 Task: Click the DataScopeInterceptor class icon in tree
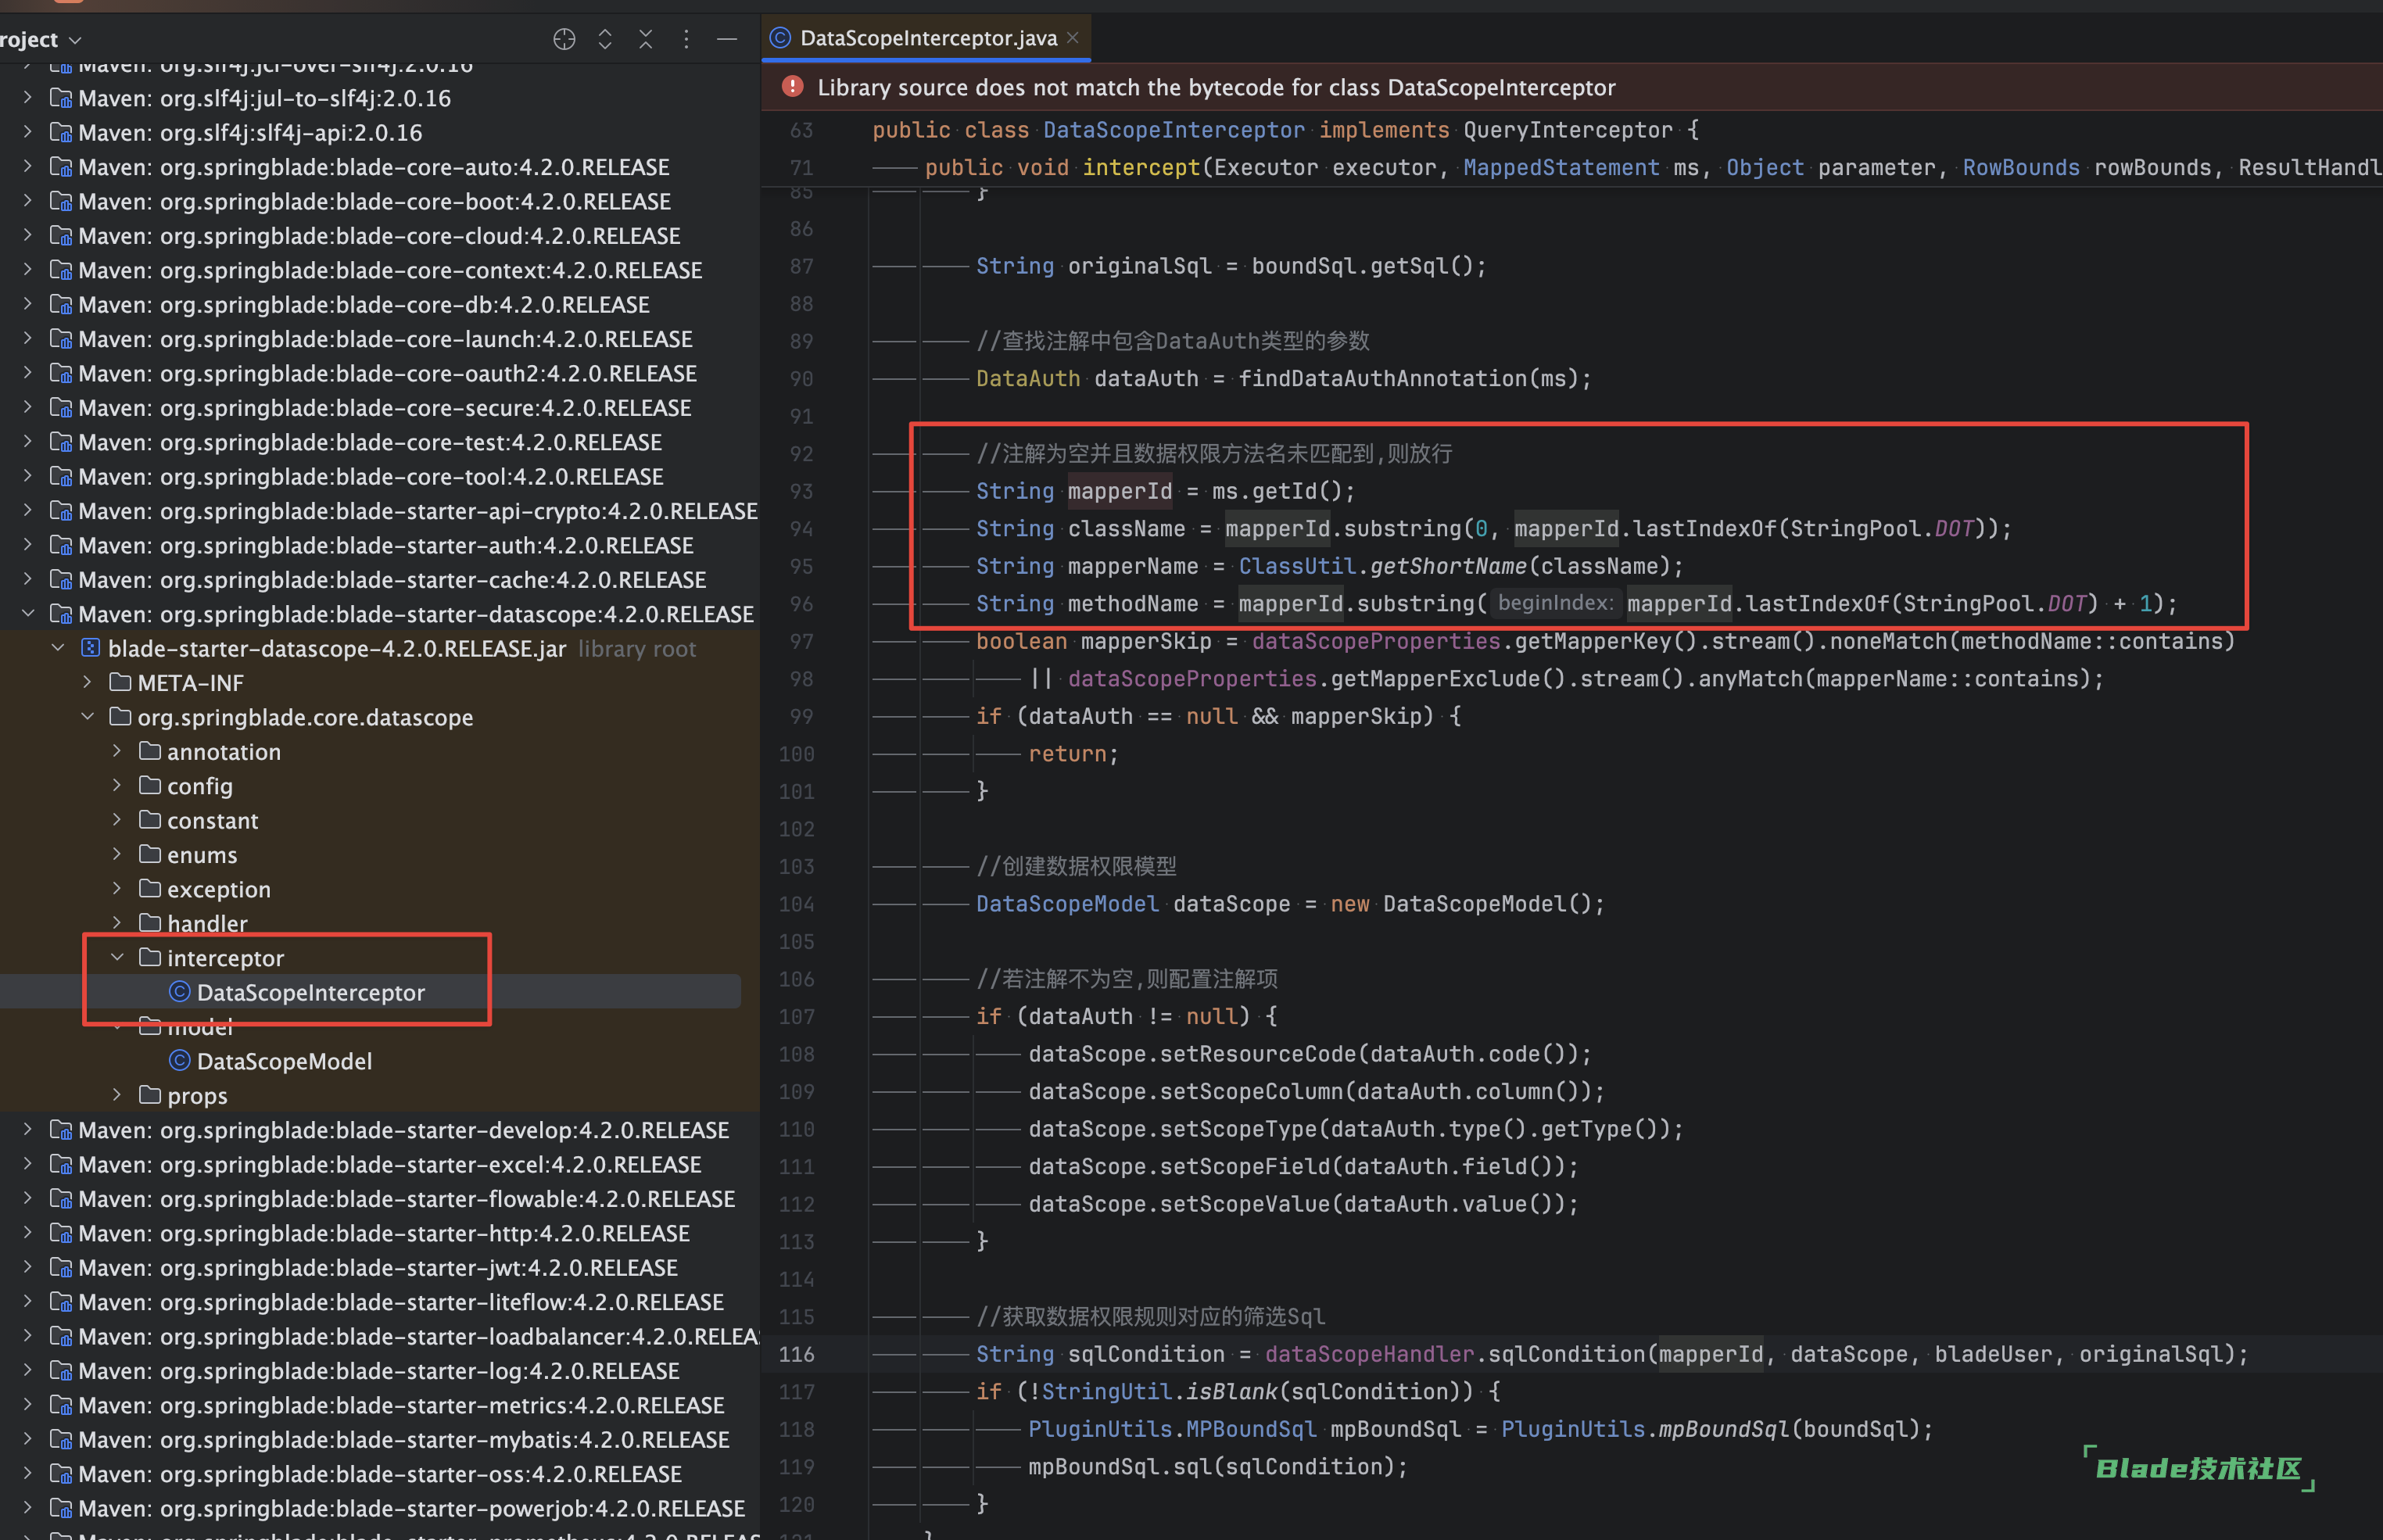tap(180, 991)
